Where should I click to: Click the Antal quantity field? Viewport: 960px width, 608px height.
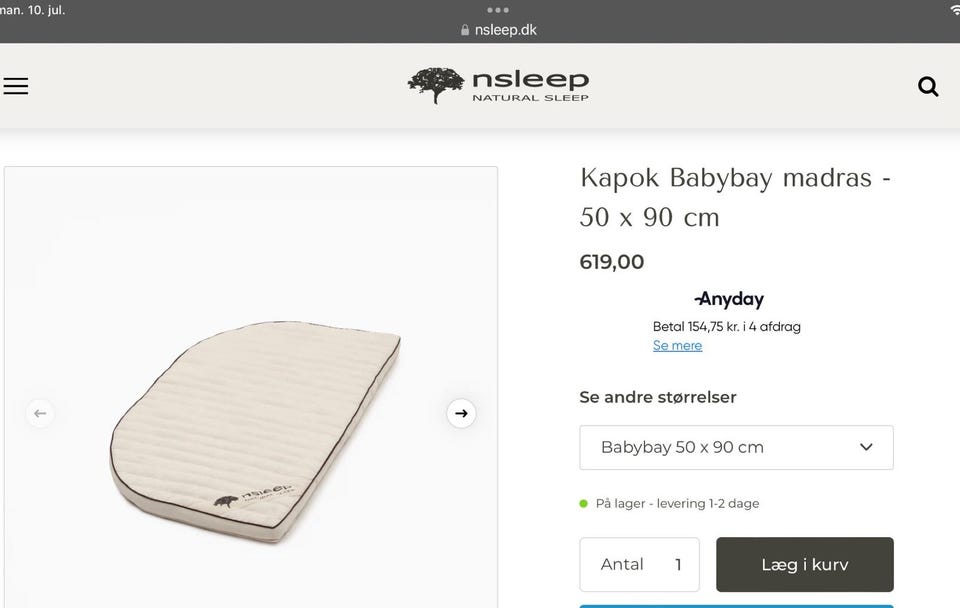pos(643,564)
